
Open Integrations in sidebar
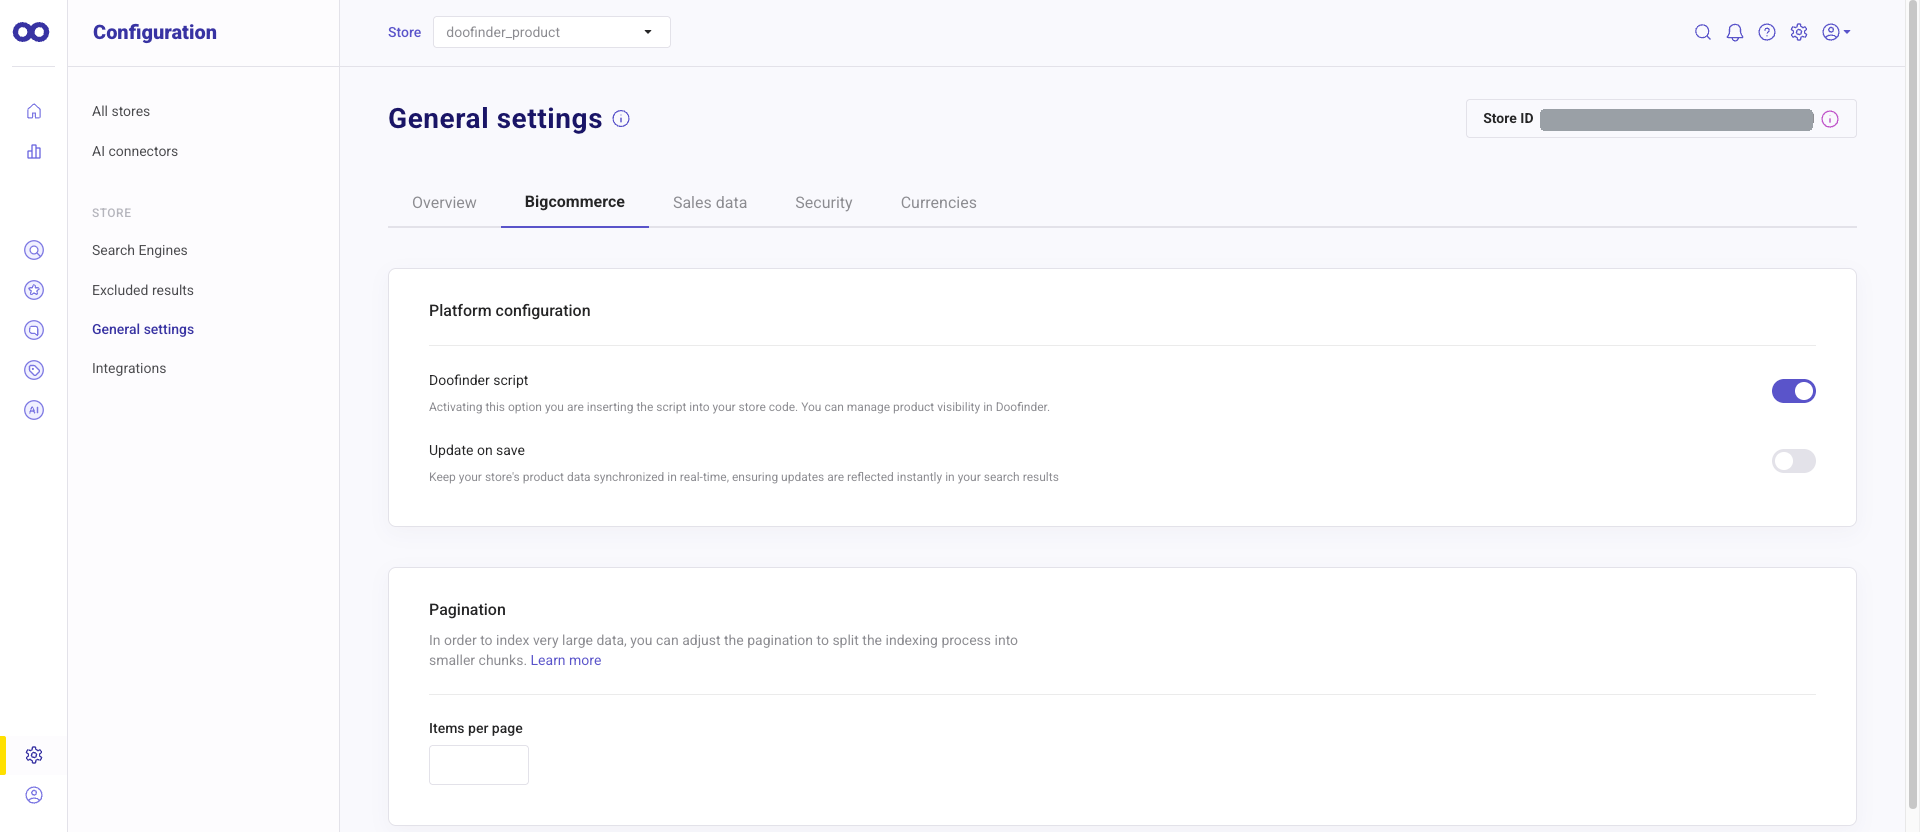click(129, 368)
